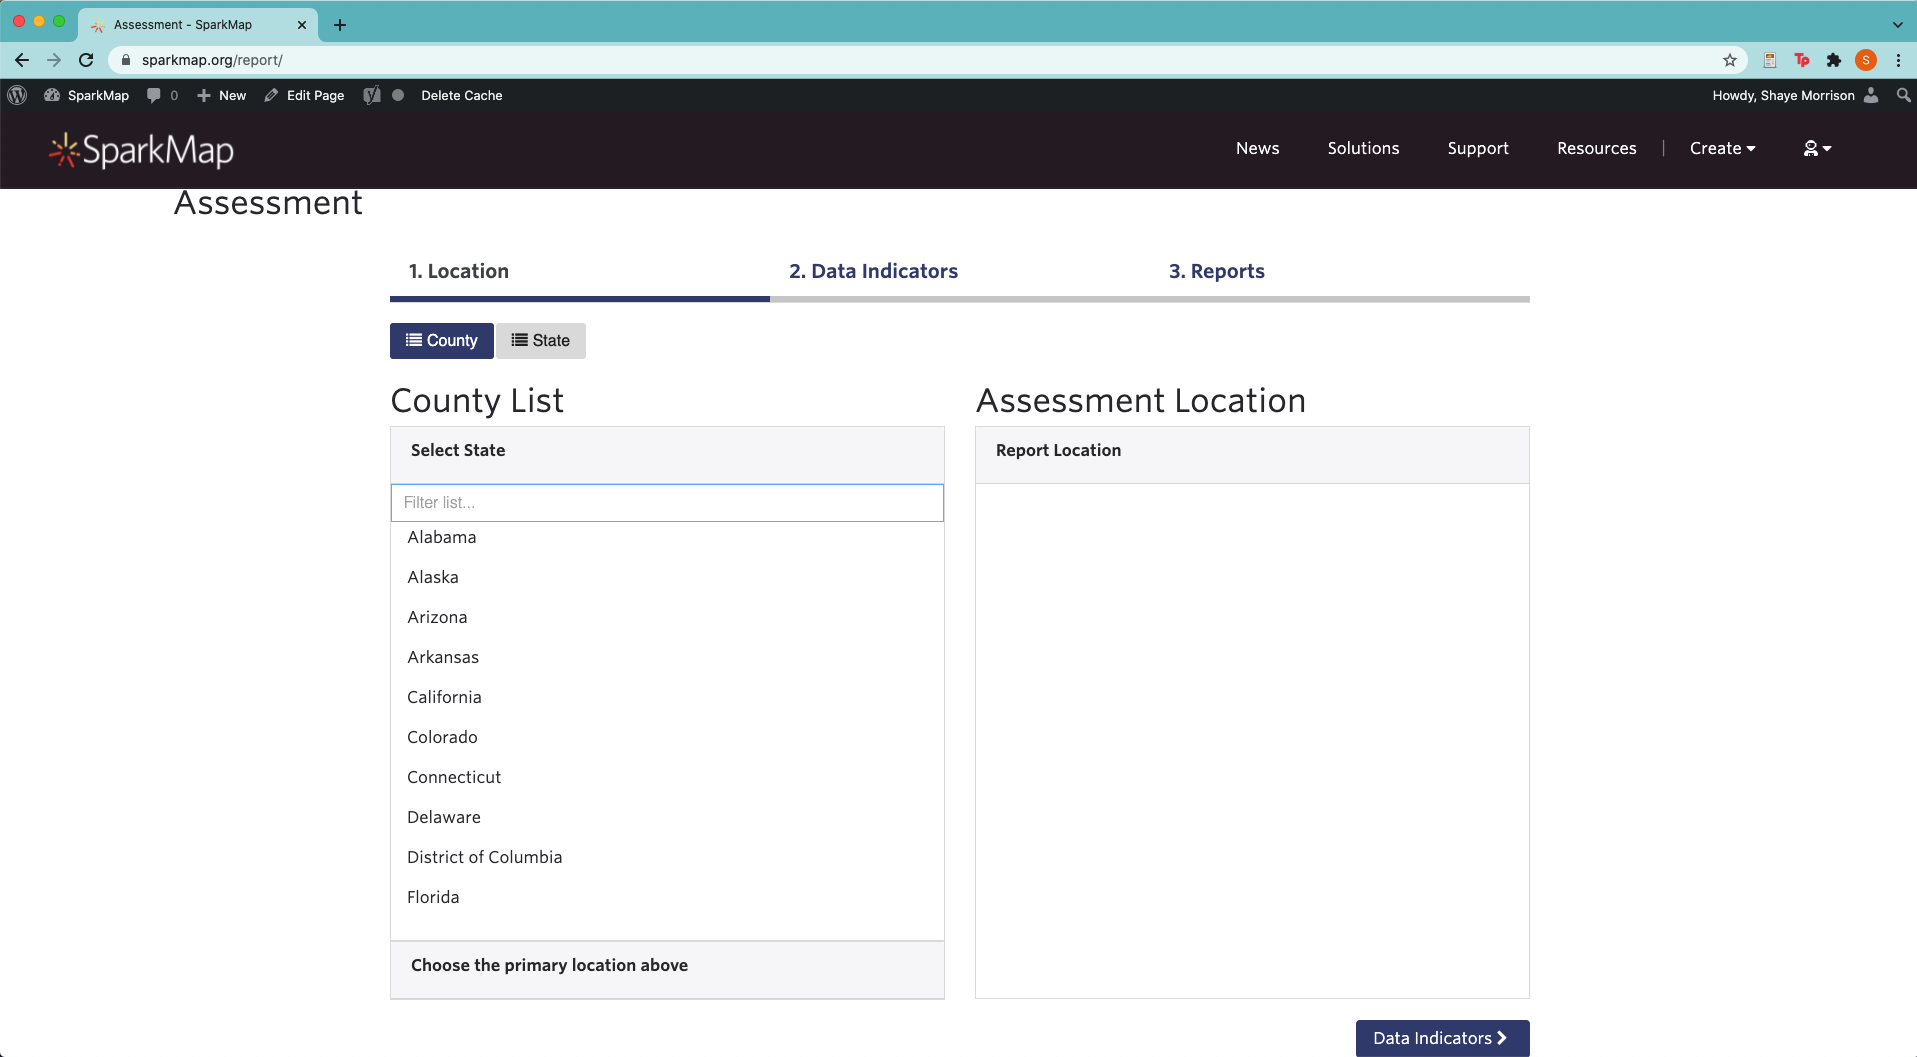Open the WordPress logo menu
The image size is (1917, 1057).
tap(18, 95)
